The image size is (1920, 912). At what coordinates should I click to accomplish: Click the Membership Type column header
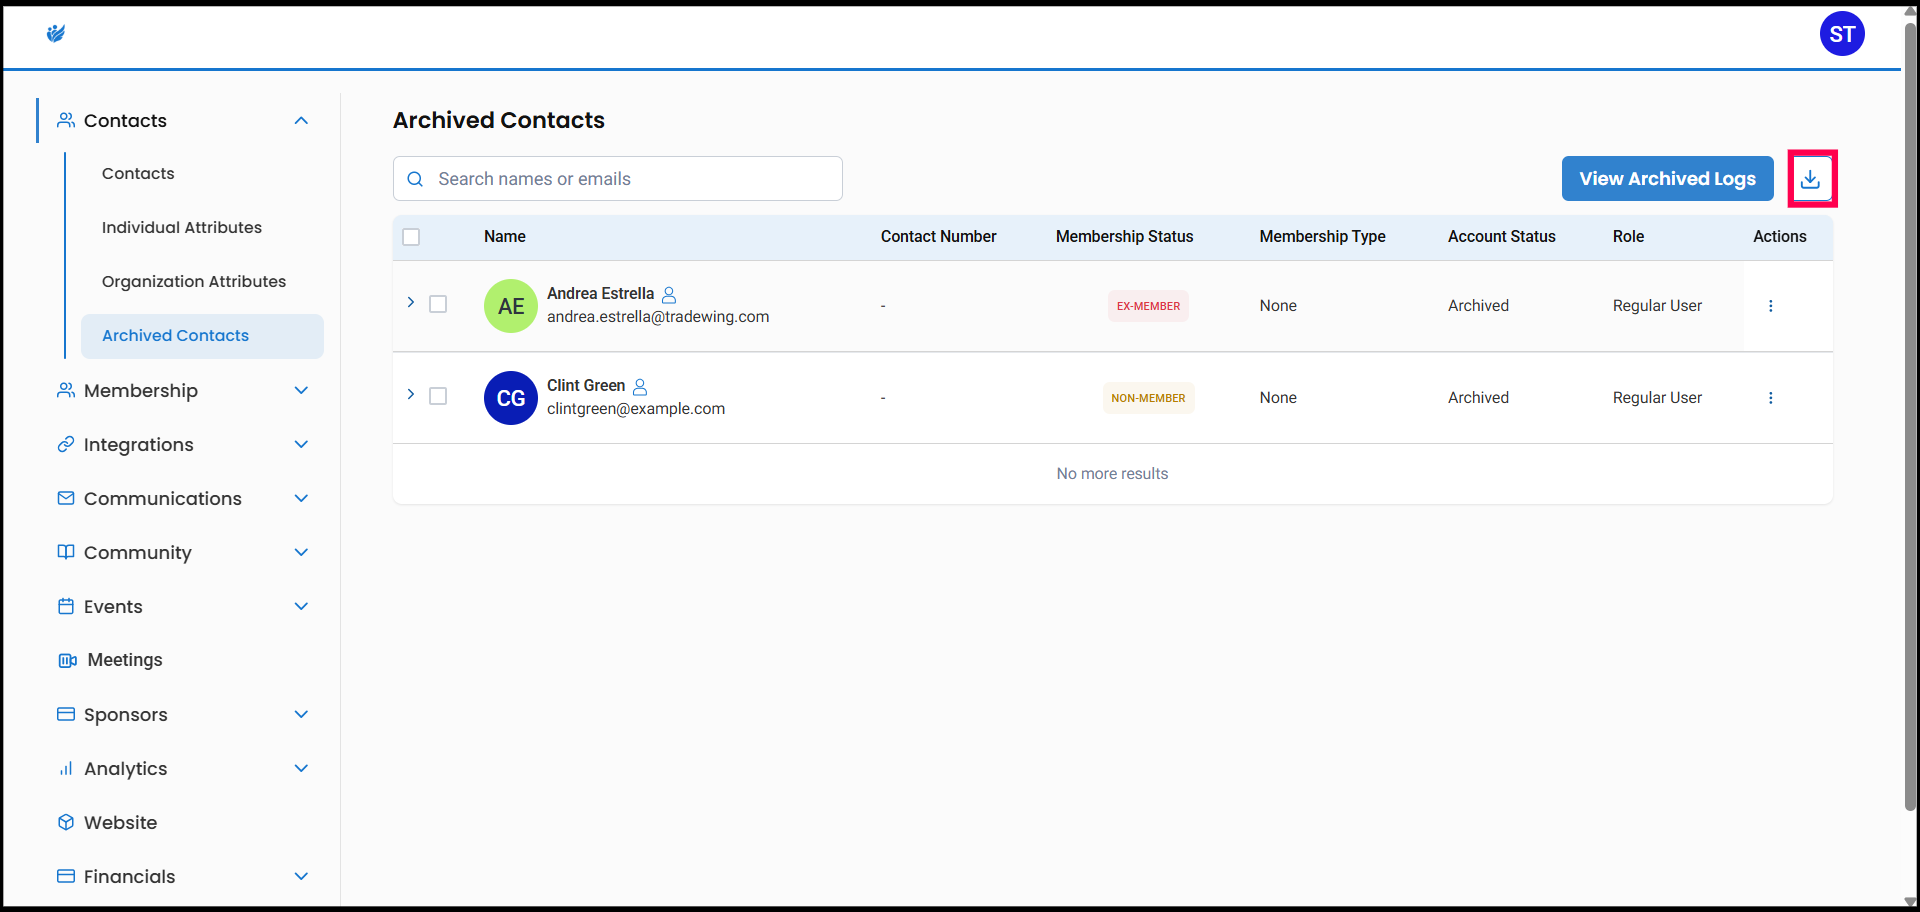point(1322,237)
